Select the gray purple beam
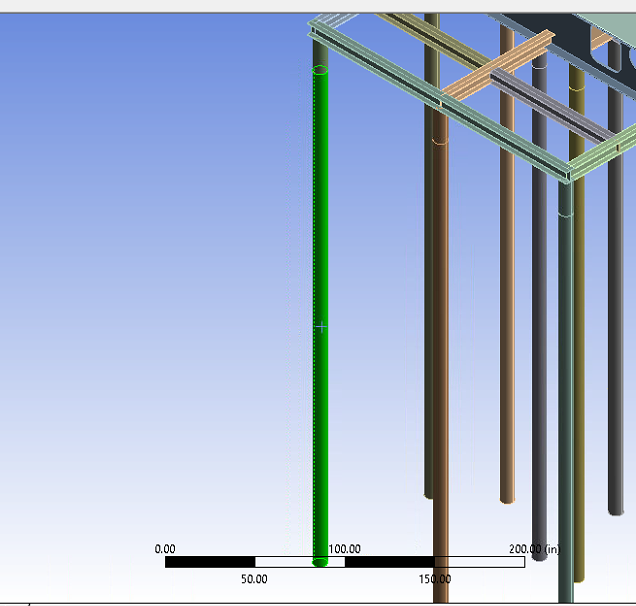Image resolution: width=636 pixels, height=606 pixels. (552, 107)
